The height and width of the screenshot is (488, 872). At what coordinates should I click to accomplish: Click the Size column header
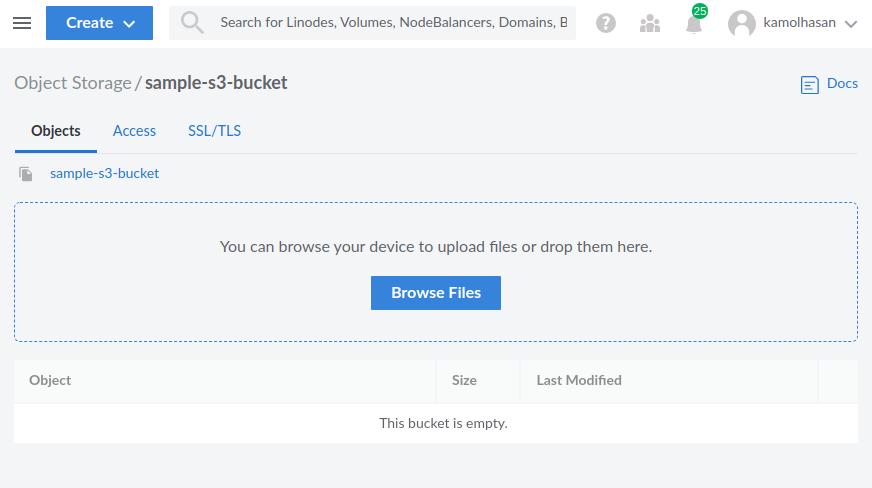464,380
